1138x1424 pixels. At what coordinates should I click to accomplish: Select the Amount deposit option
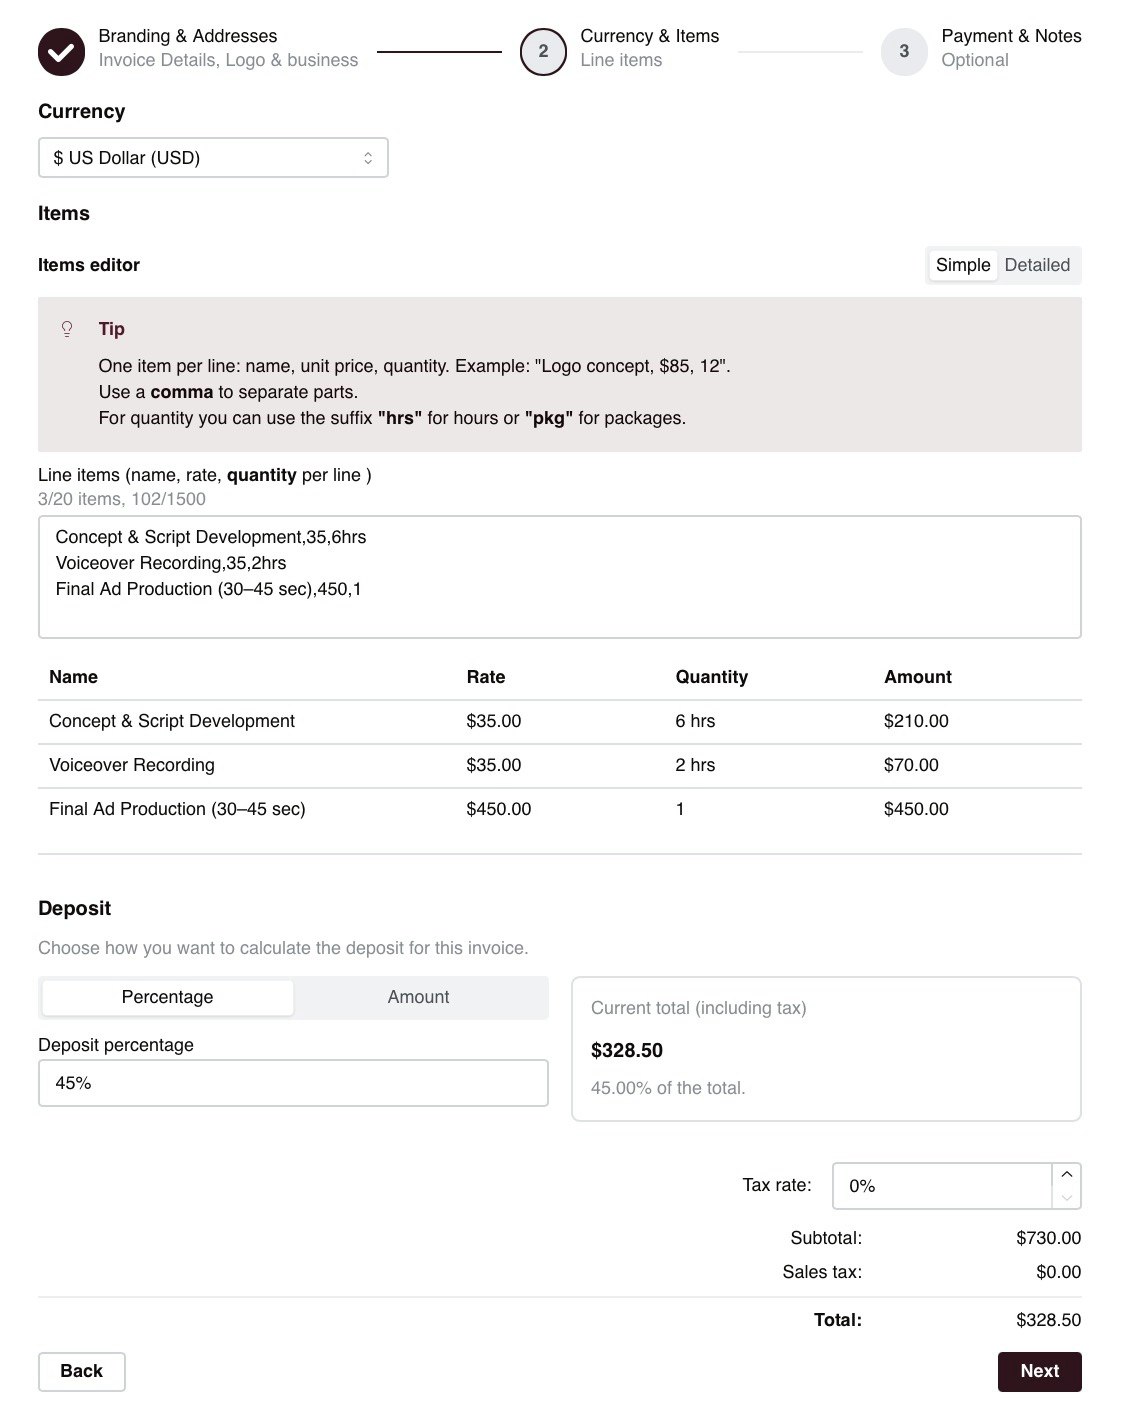point(419,996)
